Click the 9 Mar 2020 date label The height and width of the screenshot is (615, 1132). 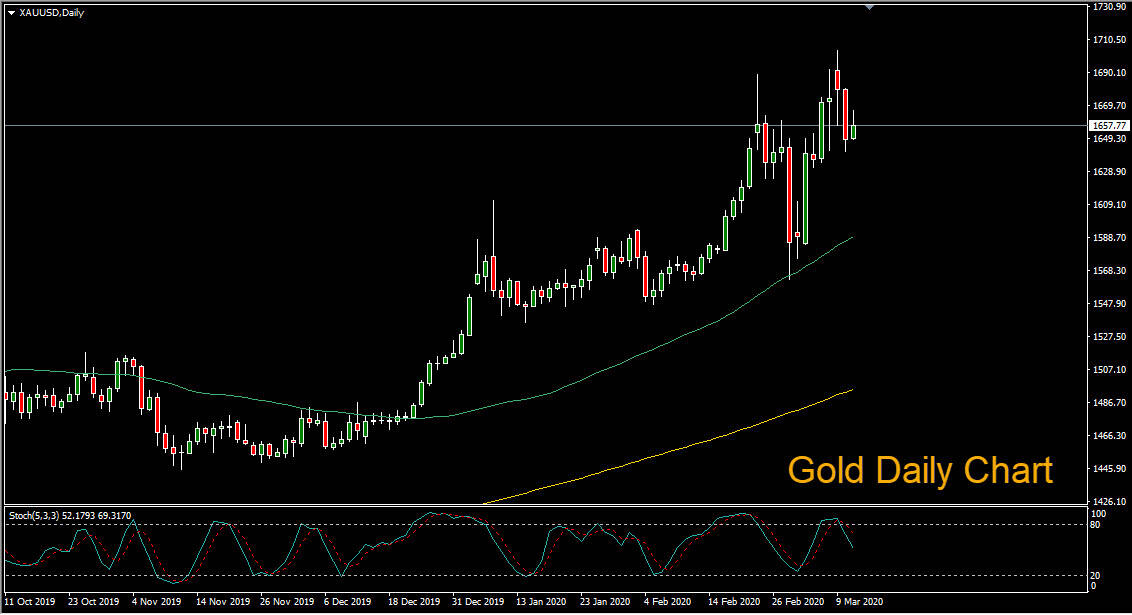point(859,601)
